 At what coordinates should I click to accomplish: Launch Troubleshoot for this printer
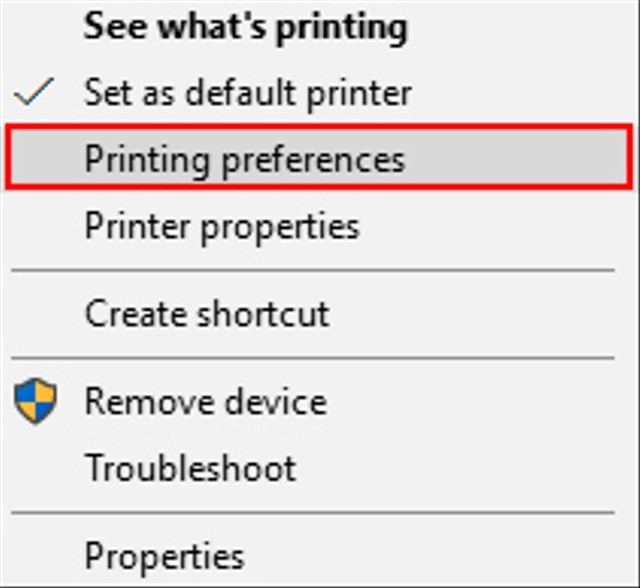[x=191, y=468]
